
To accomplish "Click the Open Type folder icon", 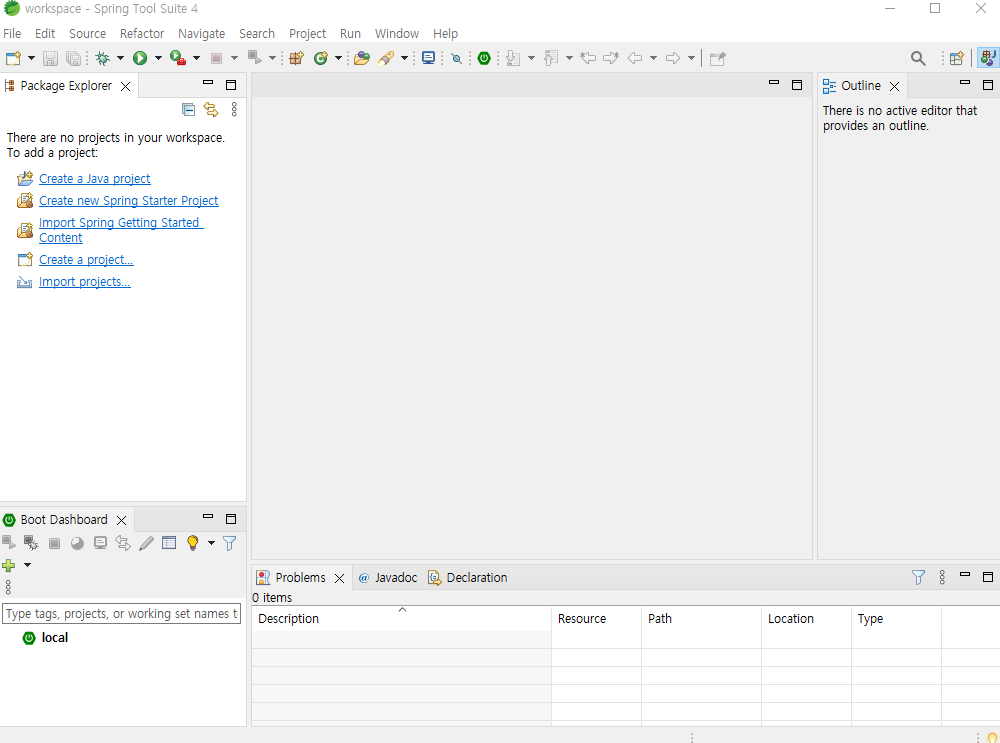I will click(x=362, y=58).
